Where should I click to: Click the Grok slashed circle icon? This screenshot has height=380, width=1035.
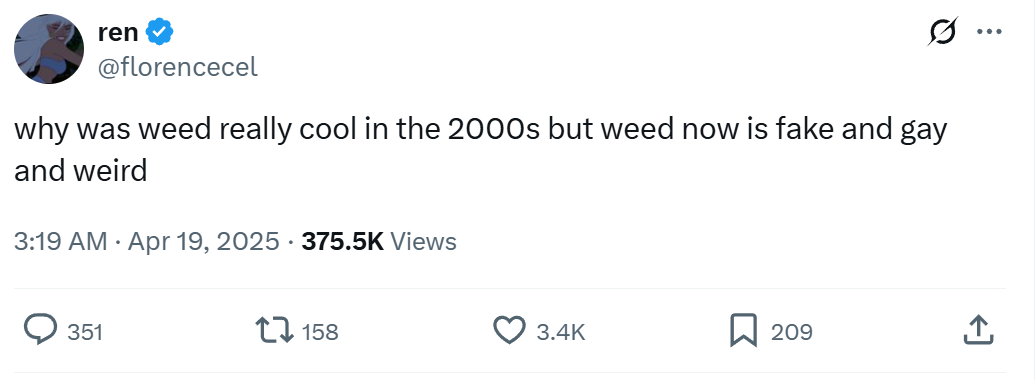[943, 32]
